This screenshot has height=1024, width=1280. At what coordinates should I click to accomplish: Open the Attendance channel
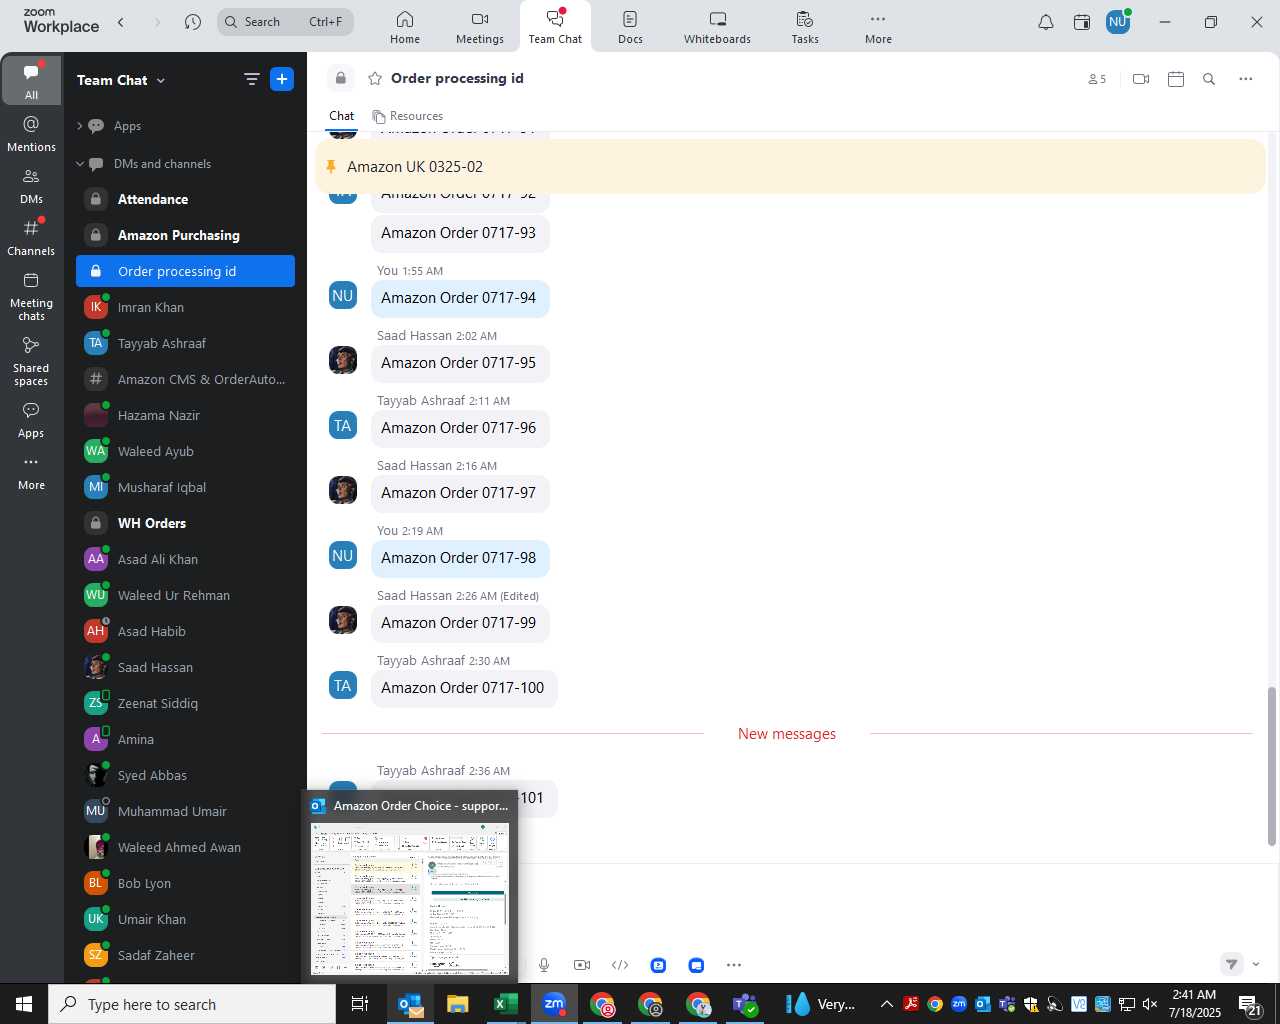pyautogui.click(x=185, y=199)
